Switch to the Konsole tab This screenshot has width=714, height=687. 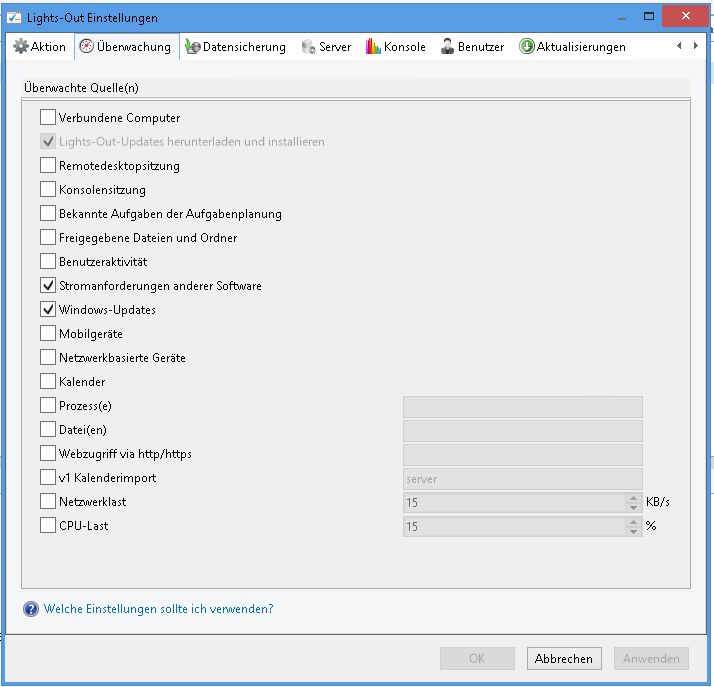[x=404, y=47]
